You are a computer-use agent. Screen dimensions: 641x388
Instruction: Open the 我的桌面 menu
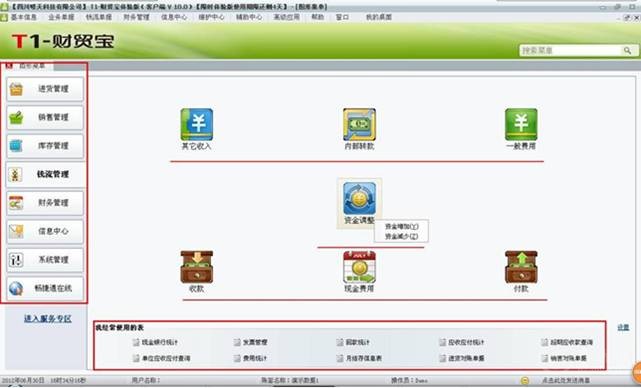click(379, 17)
